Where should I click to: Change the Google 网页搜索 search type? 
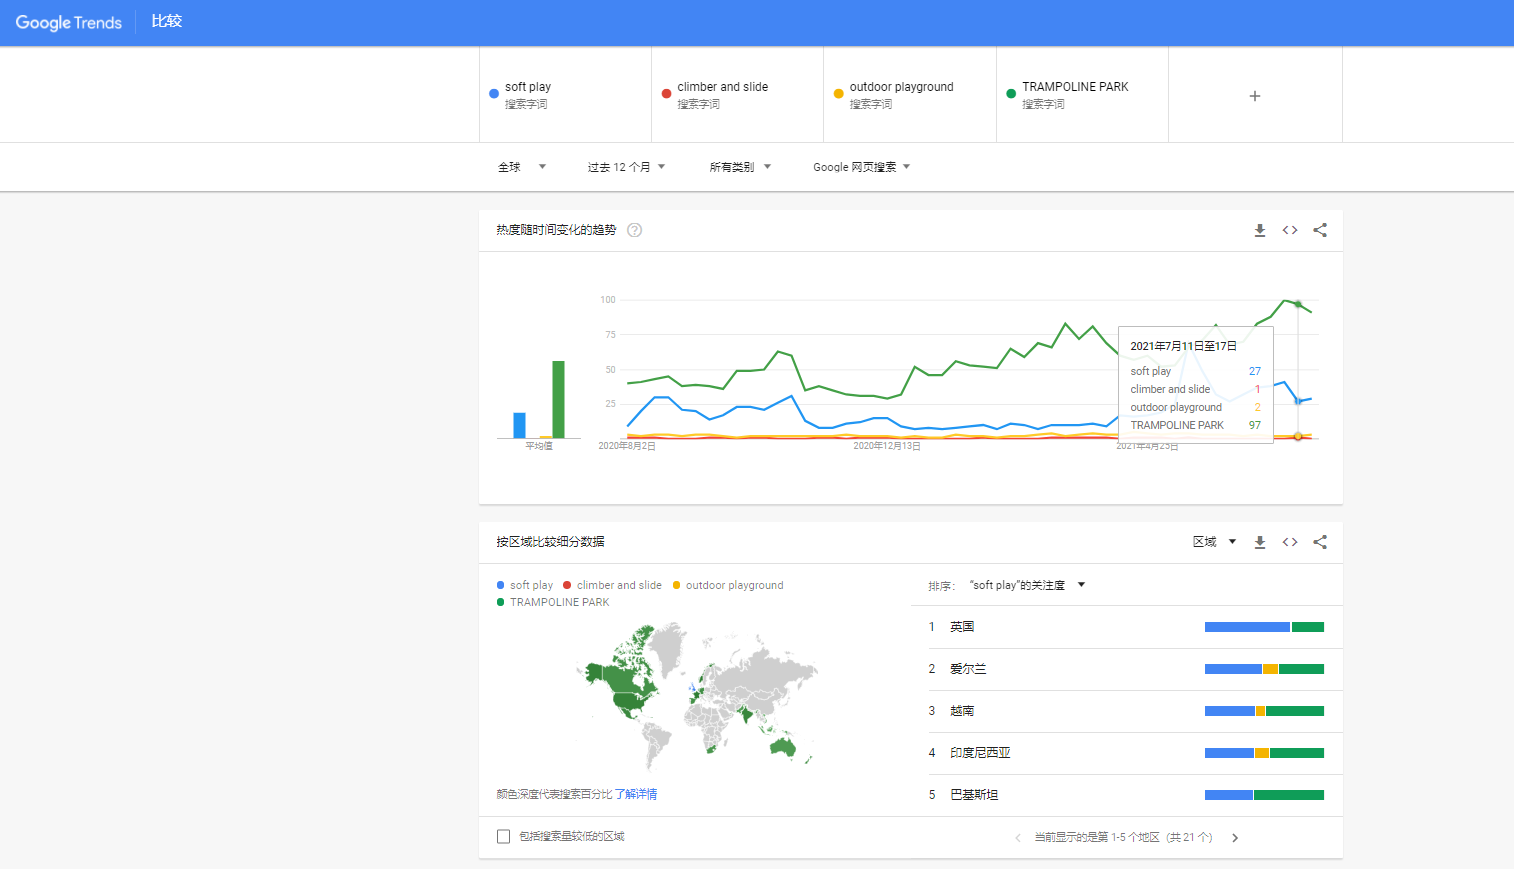pyautogui.click(x=861, y=167)
